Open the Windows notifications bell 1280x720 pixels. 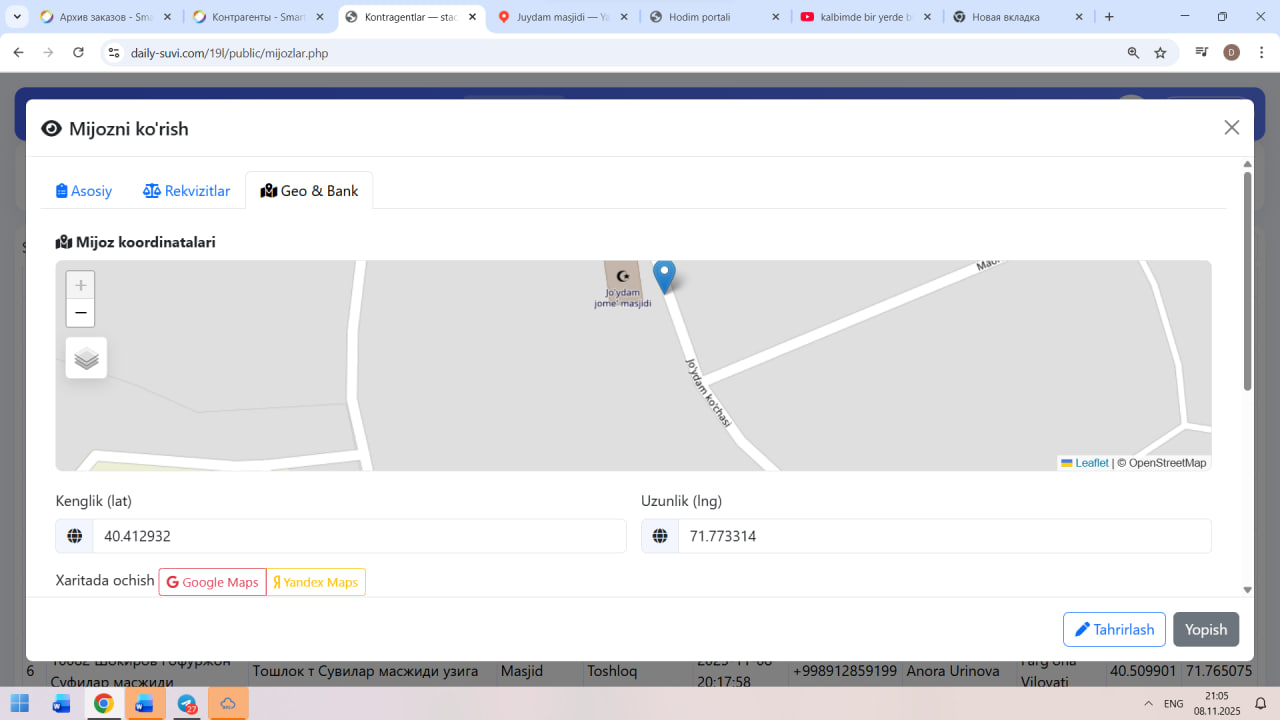[x=1261, y=703]
